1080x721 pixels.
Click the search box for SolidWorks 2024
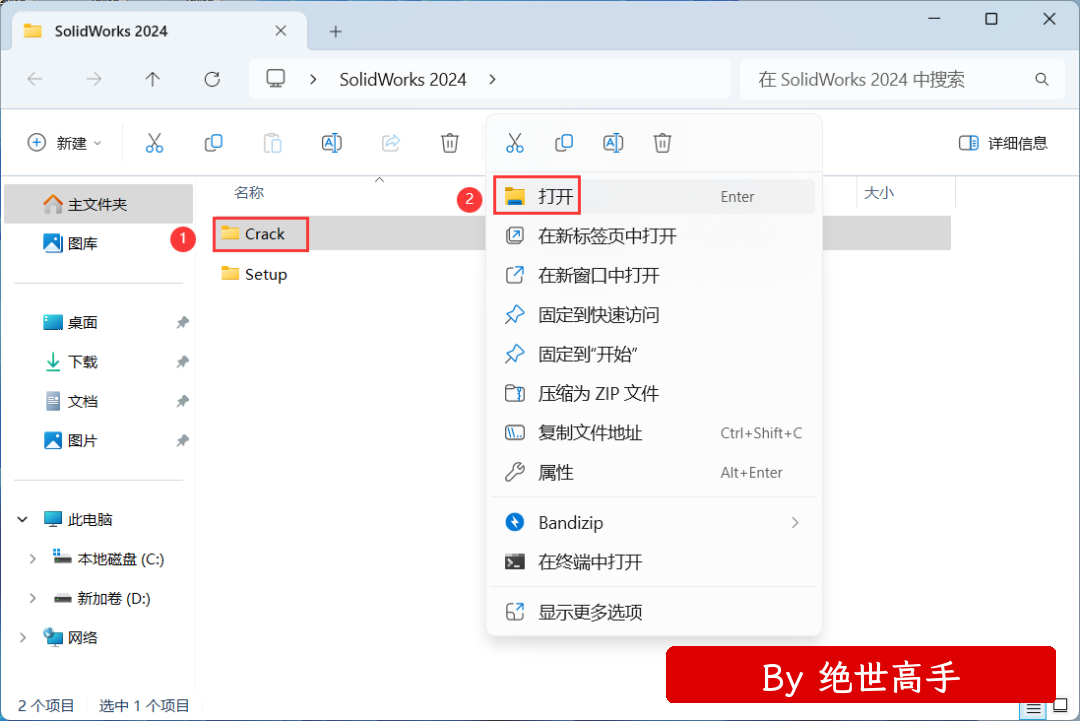tap(890, 79)
